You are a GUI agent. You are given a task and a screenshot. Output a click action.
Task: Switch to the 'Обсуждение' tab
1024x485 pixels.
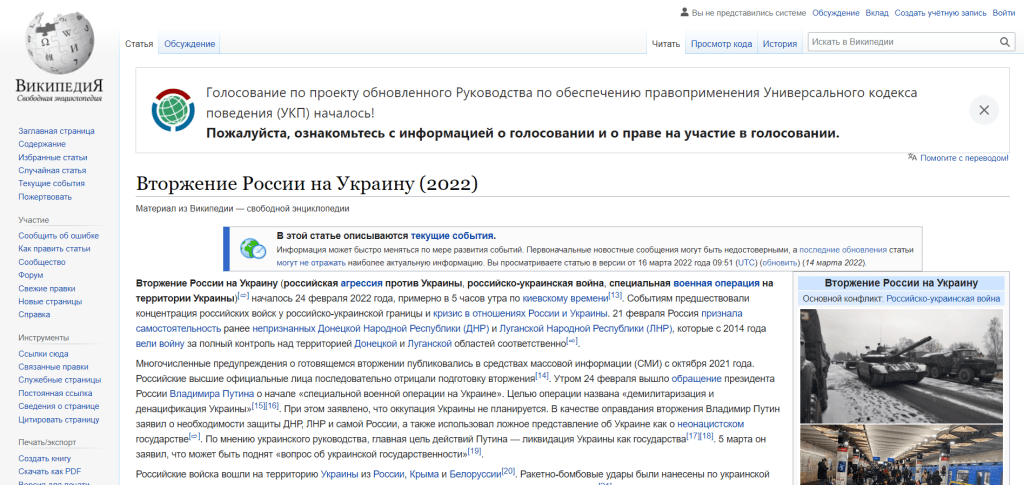coord(189,44)
